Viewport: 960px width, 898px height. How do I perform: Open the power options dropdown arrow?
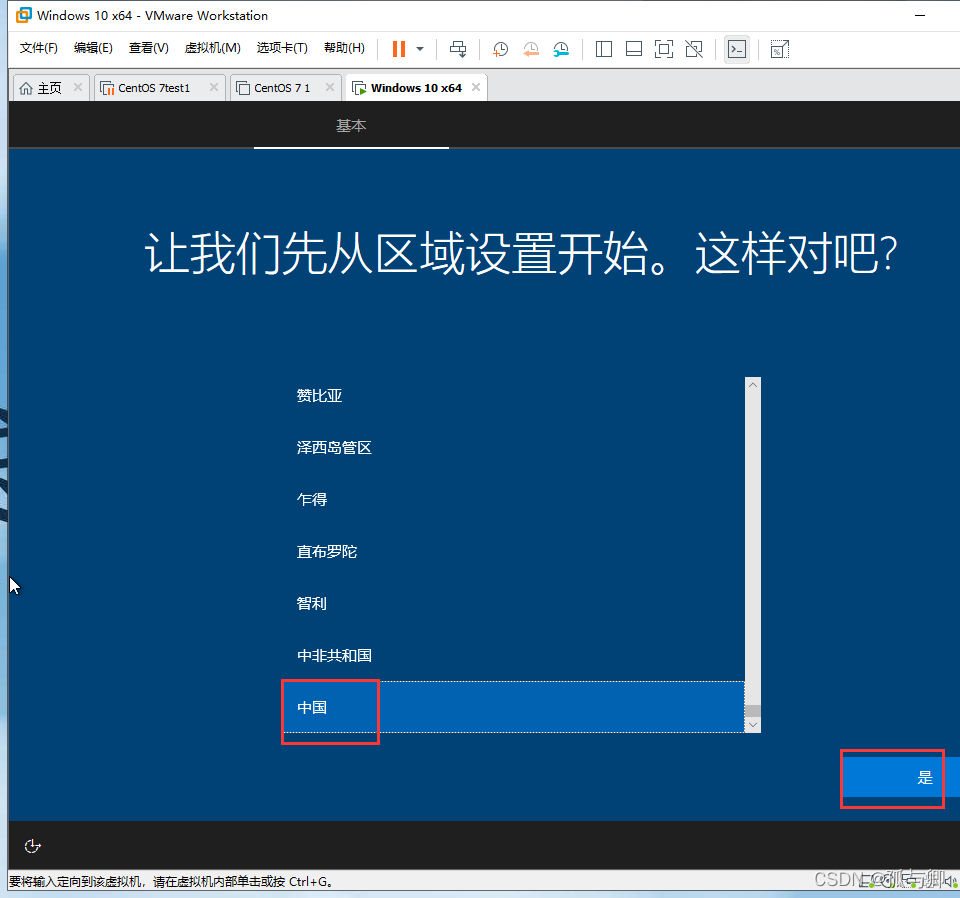(420, 49)
